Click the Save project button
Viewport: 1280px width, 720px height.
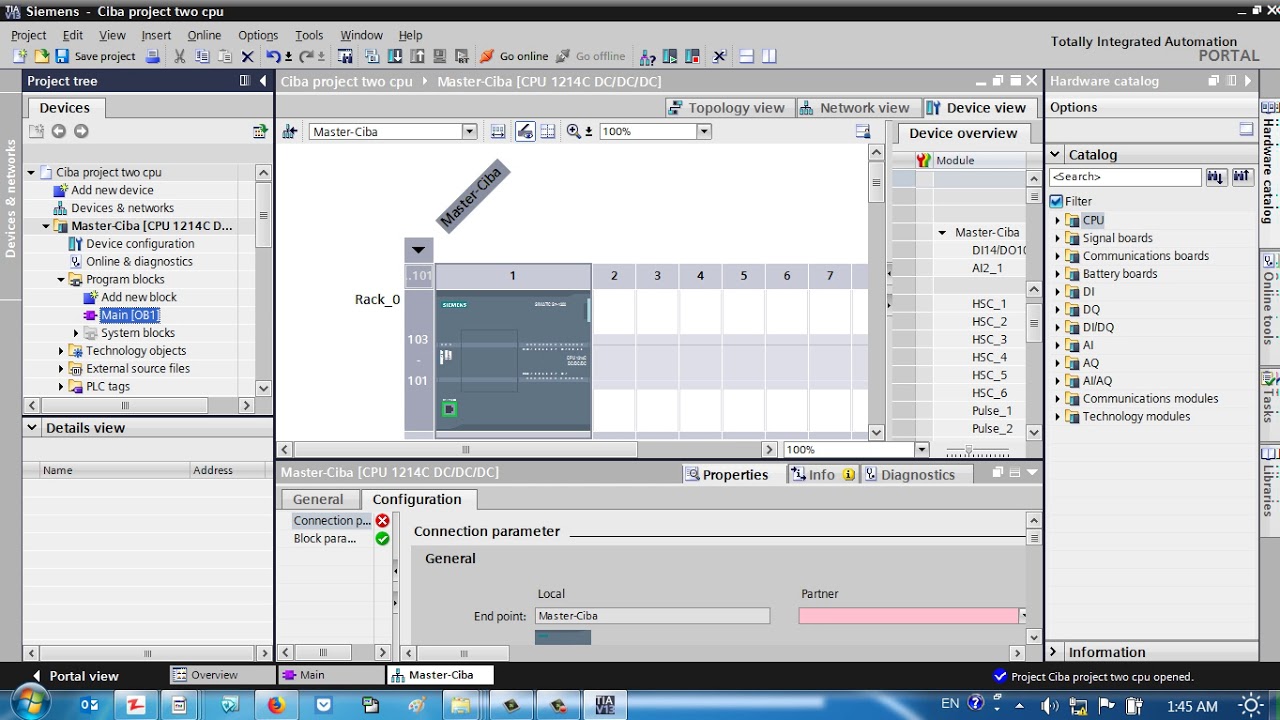point(95,57)
